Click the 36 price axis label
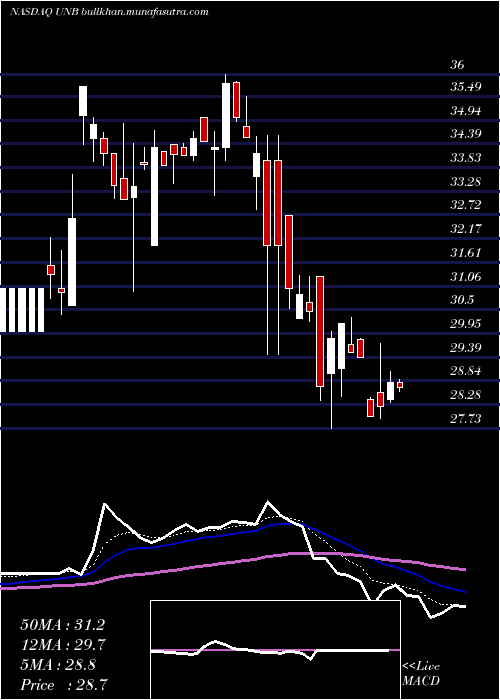This screenshot has width=500, height=700. [457, 65]
